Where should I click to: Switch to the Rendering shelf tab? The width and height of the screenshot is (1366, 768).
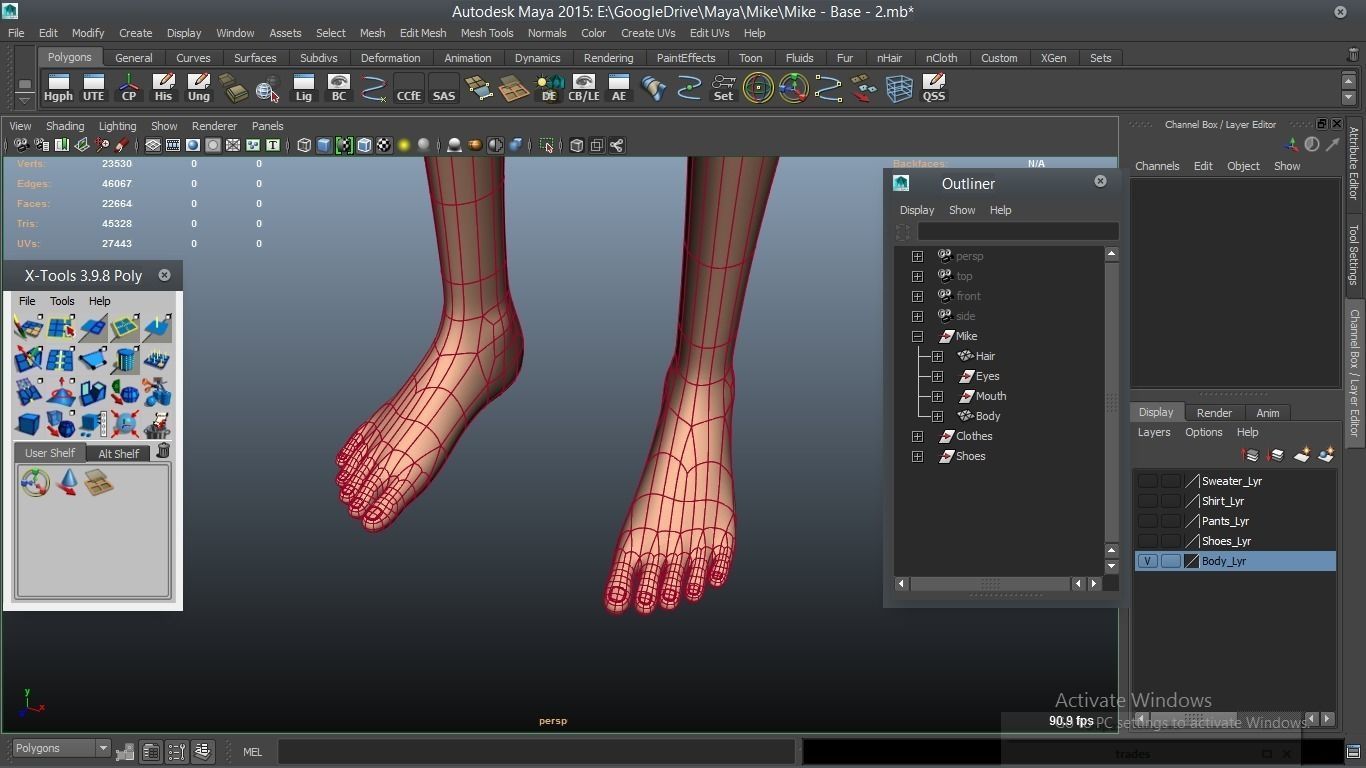click(608, 58)
